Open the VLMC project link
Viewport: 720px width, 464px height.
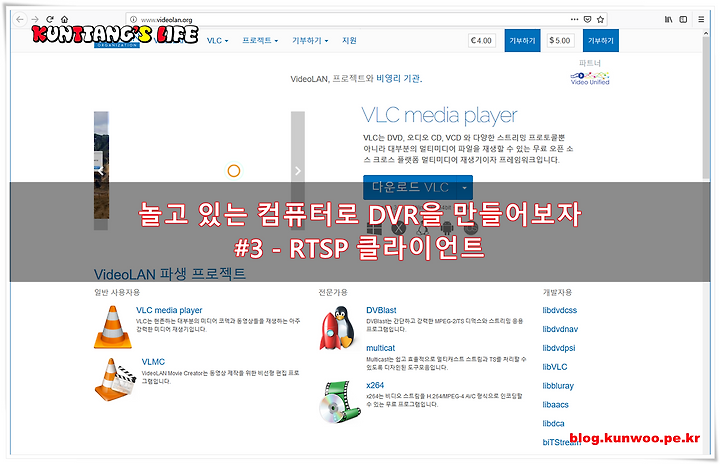click(153, 362)
